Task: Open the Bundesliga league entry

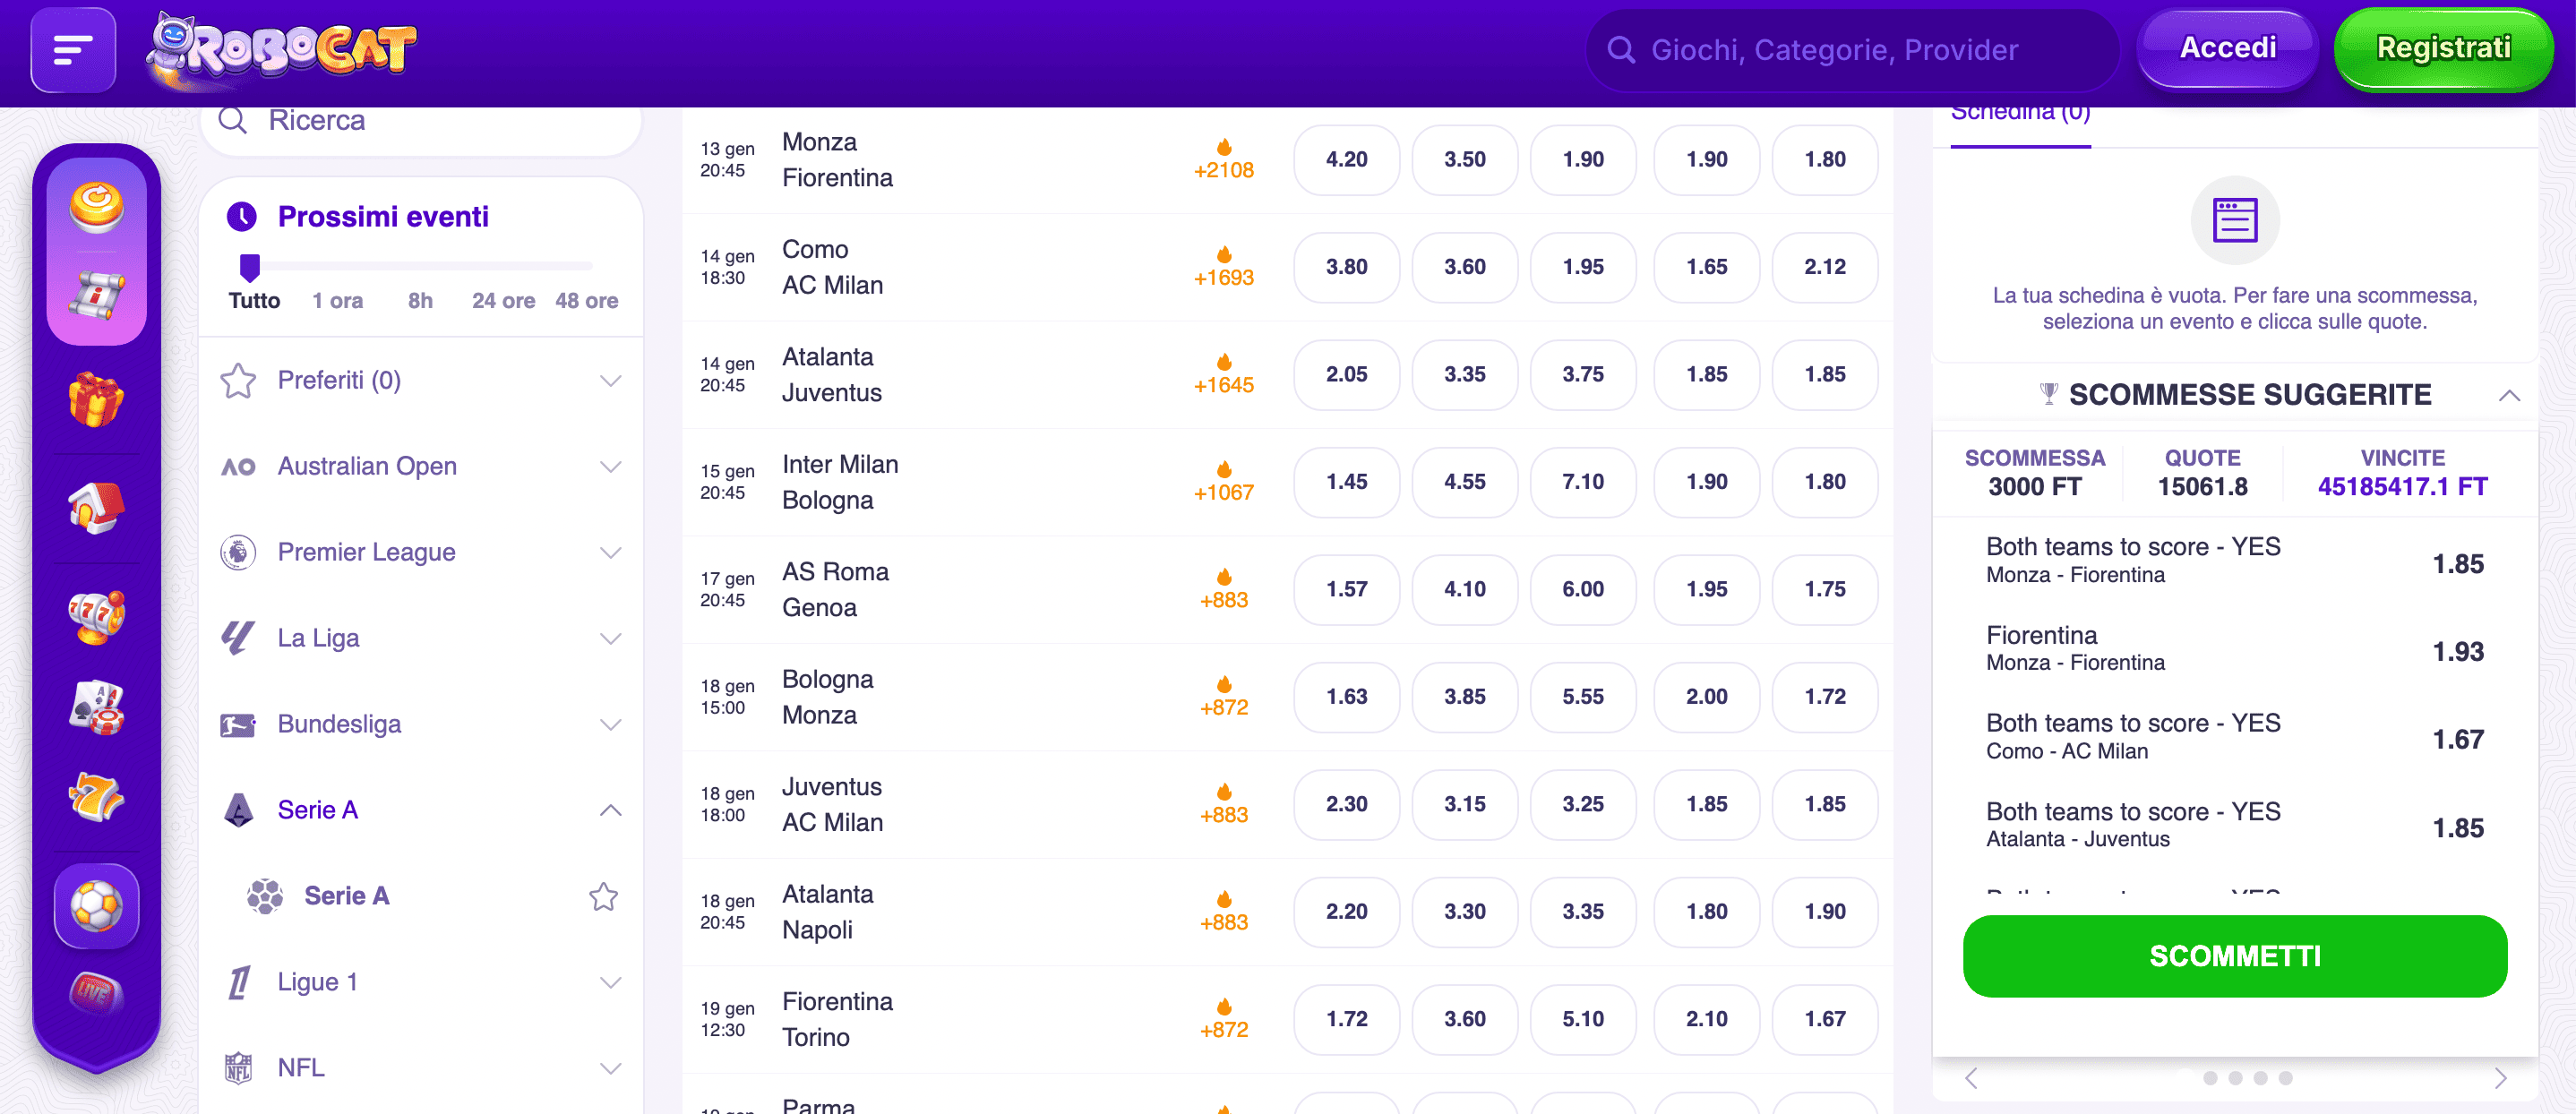Action: 339,724
